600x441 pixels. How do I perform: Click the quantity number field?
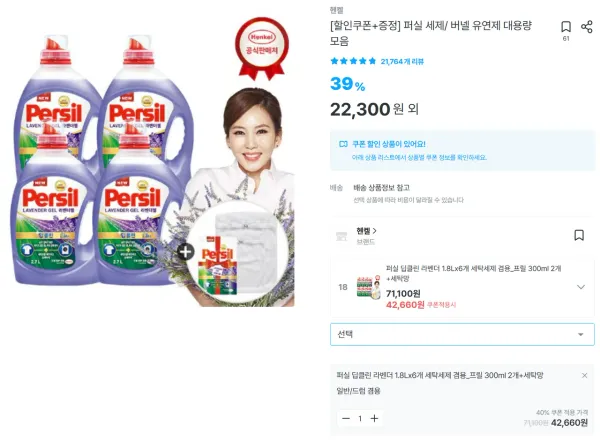click(360, 418)
